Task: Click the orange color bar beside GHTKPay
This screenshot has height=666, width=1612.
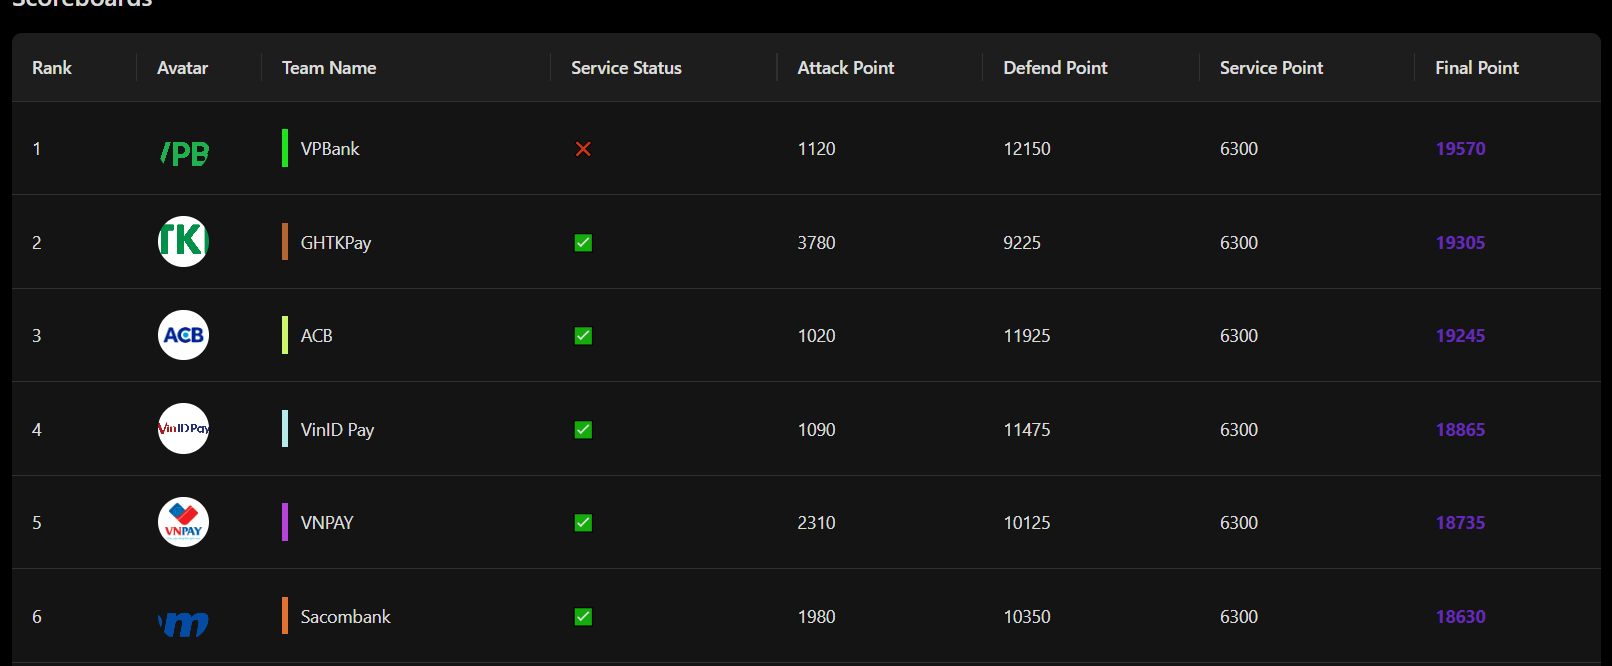Action: point(285,242)
